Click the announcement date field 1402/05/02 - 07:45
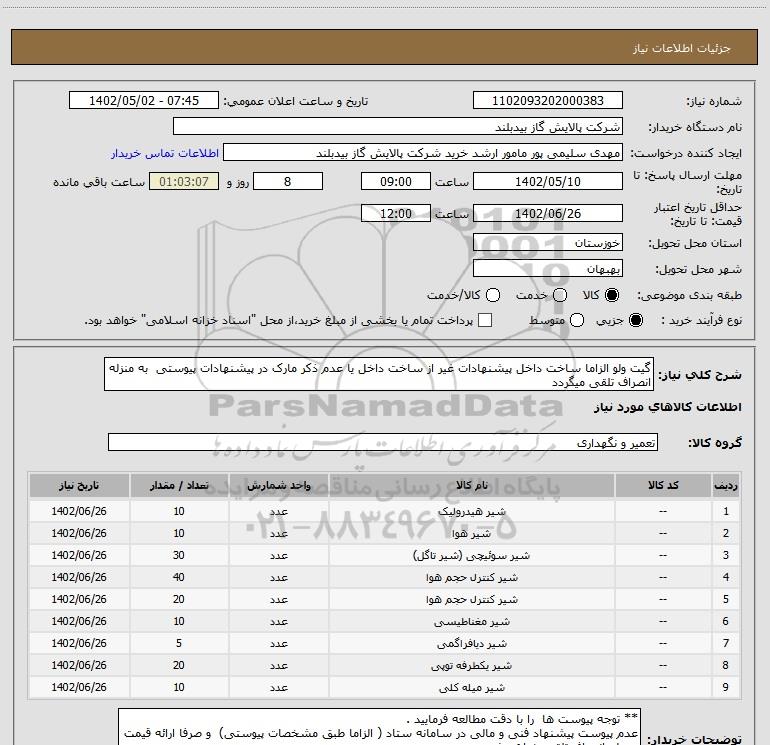Image resolution: width=770 pixels, height=745 pixels. click(144, 100)
